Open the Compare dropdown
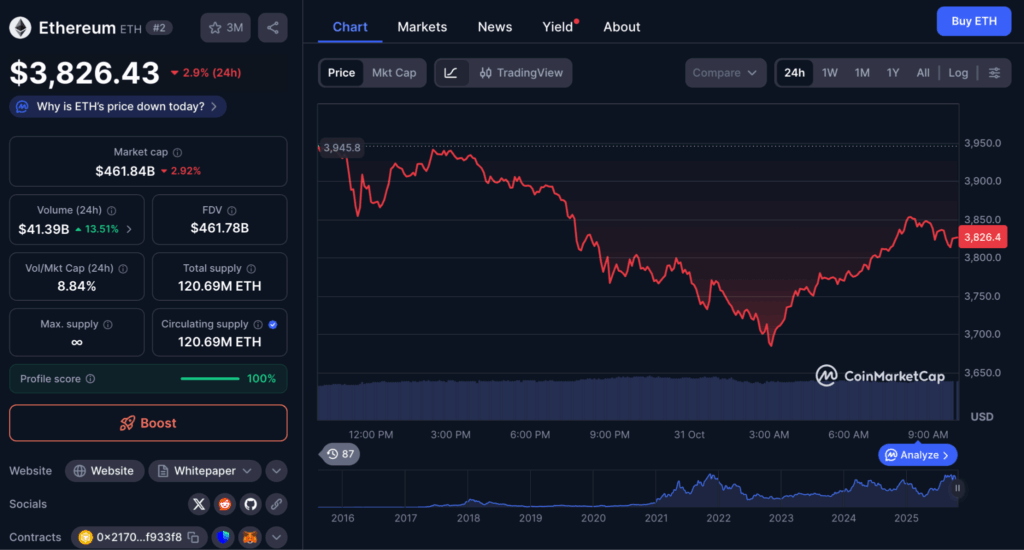The image size is (1024, 550). 726,73
